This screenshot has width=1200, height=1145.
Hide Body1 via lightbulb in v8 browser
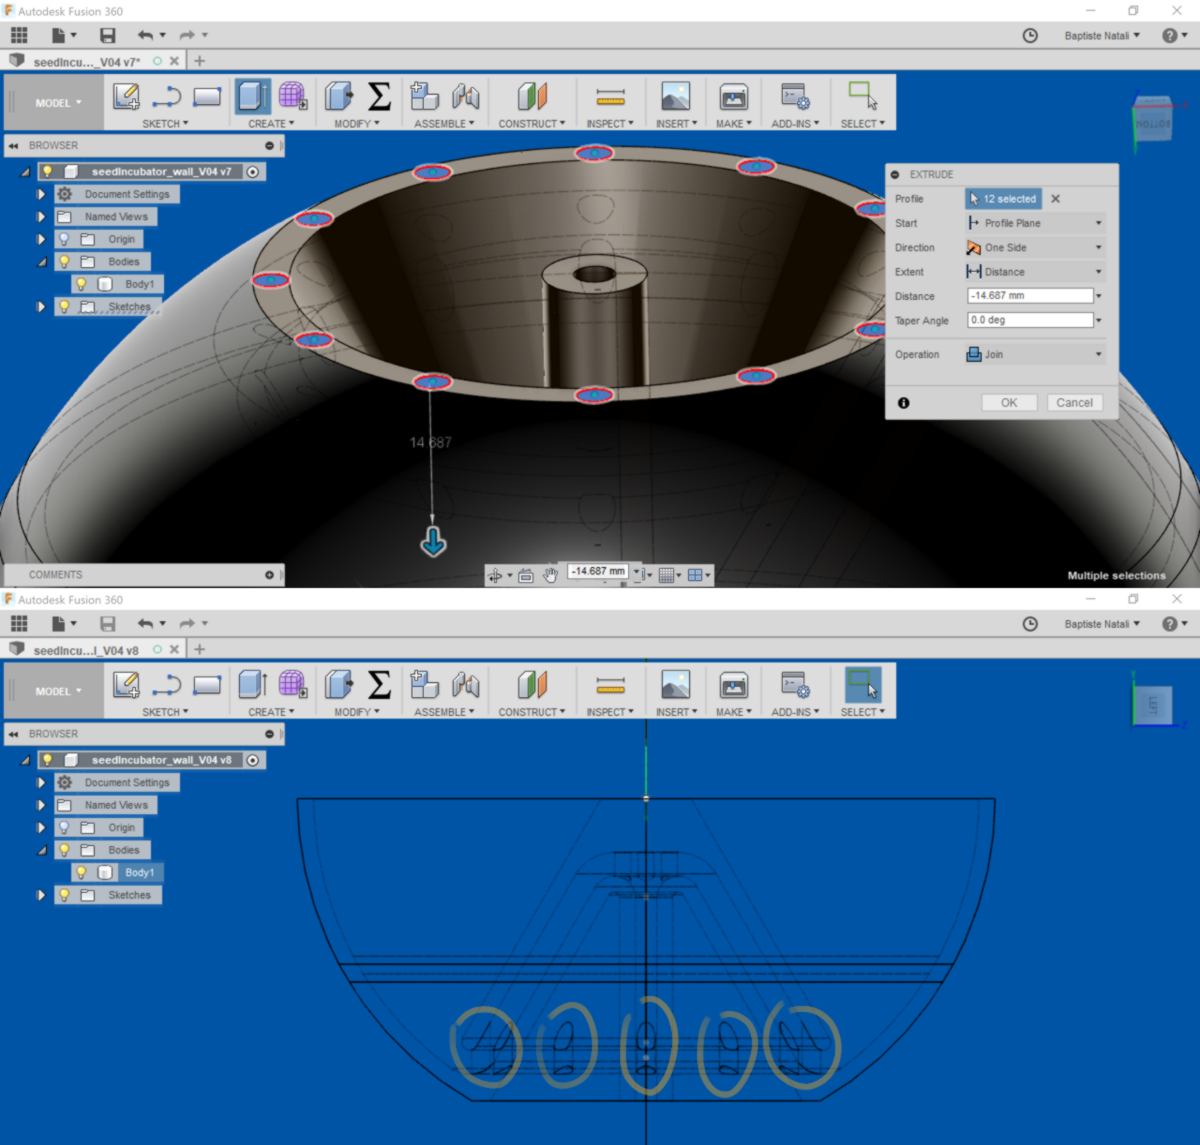(81, 872)
